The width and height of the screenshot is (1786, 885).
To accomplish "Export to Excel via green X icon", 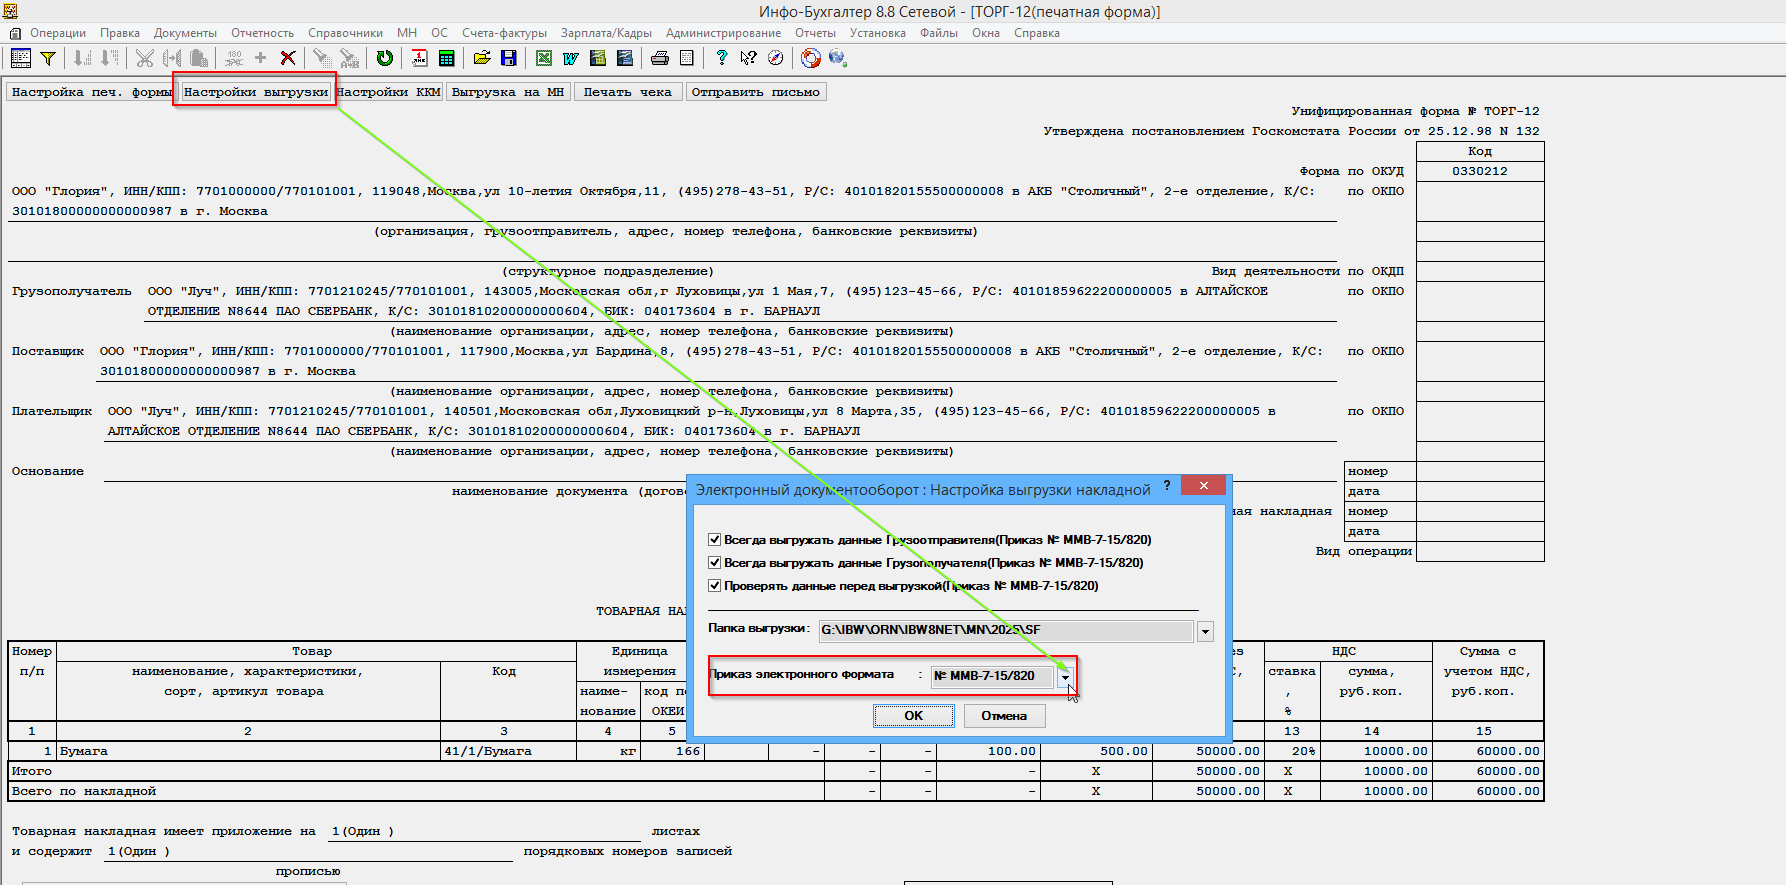I will coord(544,58).
